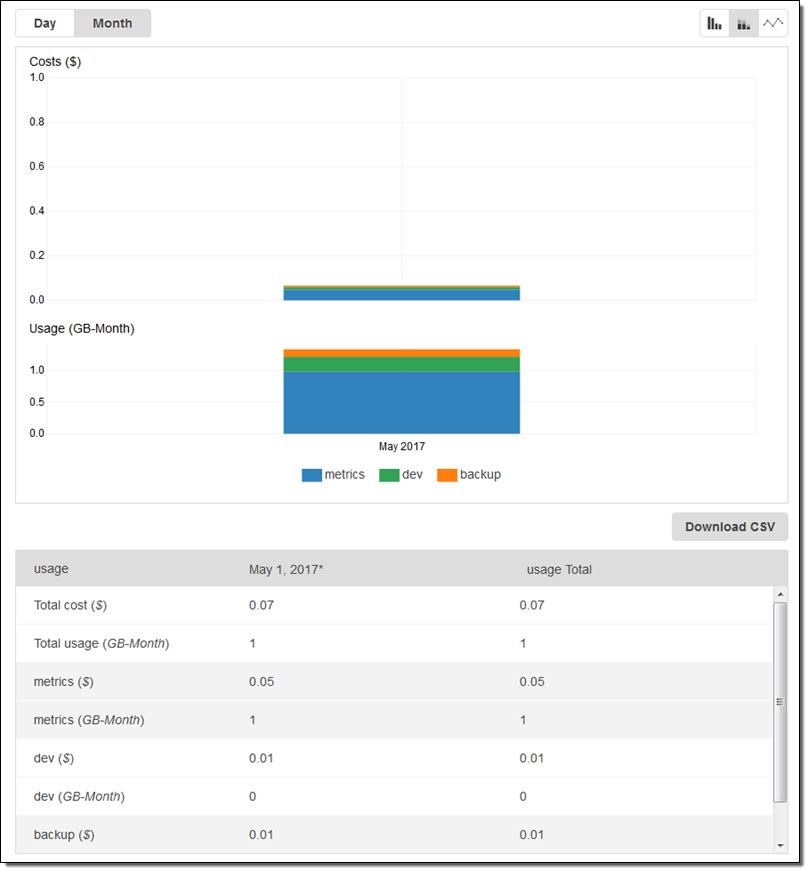Screen dimensions: 810x873
Task: Switch to Day granularity
Action: pyautogui.click(x=45, y=24)
